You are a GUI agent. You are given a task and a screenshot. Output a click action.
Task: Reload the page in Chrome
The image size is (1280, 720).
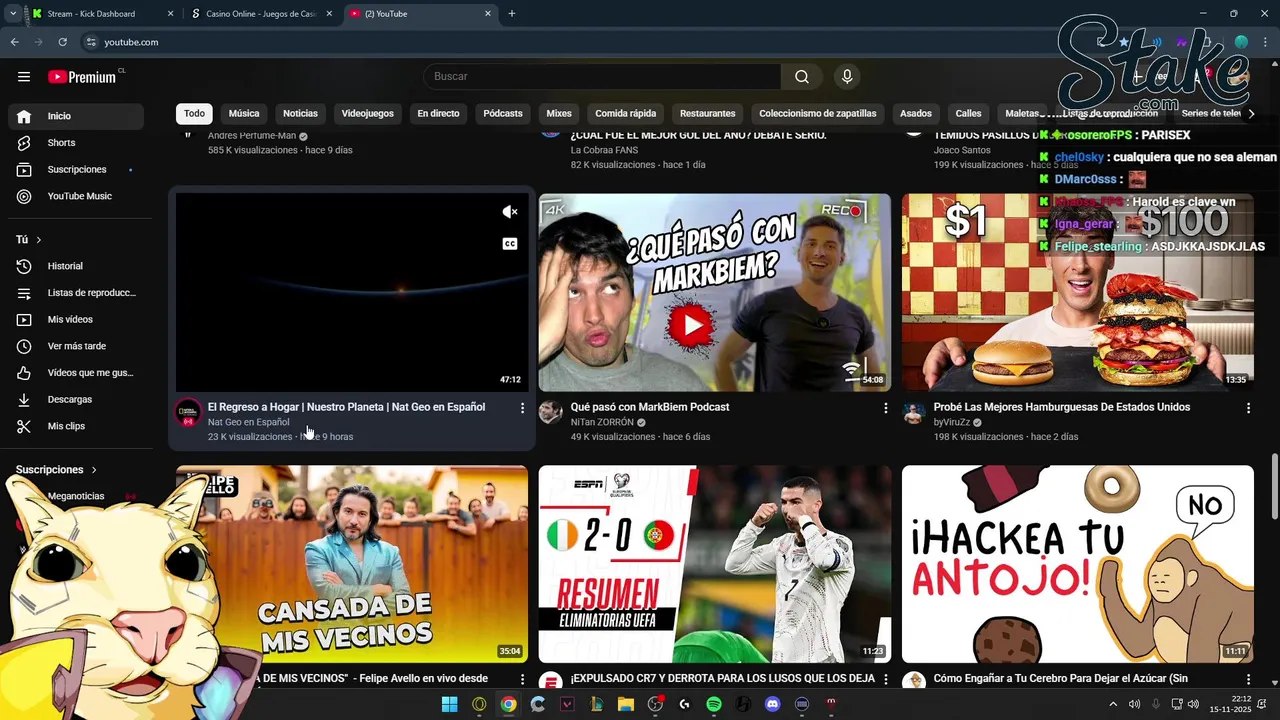click(62, 42)
